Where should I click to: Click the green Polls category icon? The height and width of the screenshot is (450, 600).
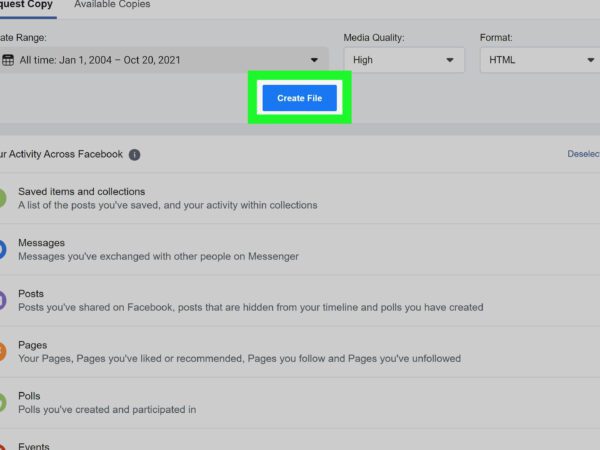3,402
